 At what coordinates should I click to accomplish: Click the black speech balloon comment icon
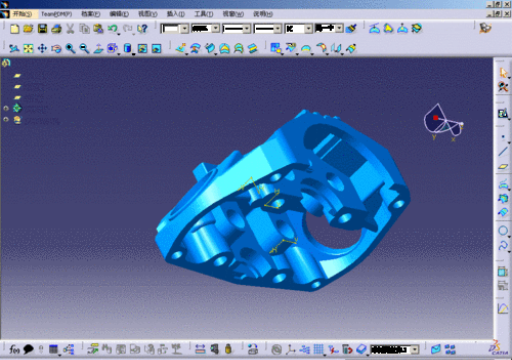[x=28, y=349]
